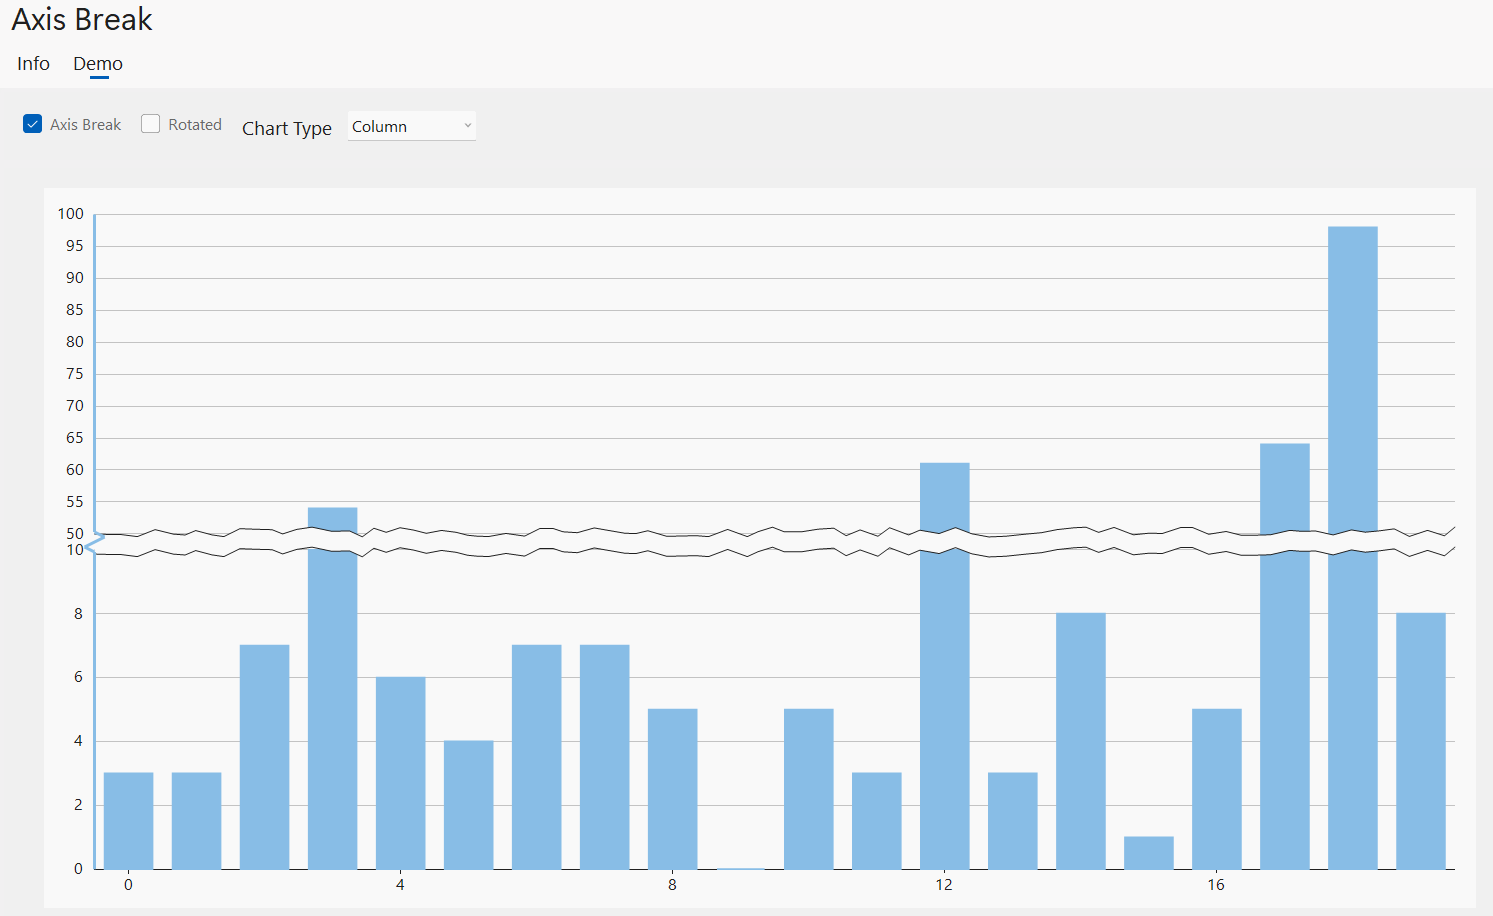Switch to the Info tab

(33, 64)
